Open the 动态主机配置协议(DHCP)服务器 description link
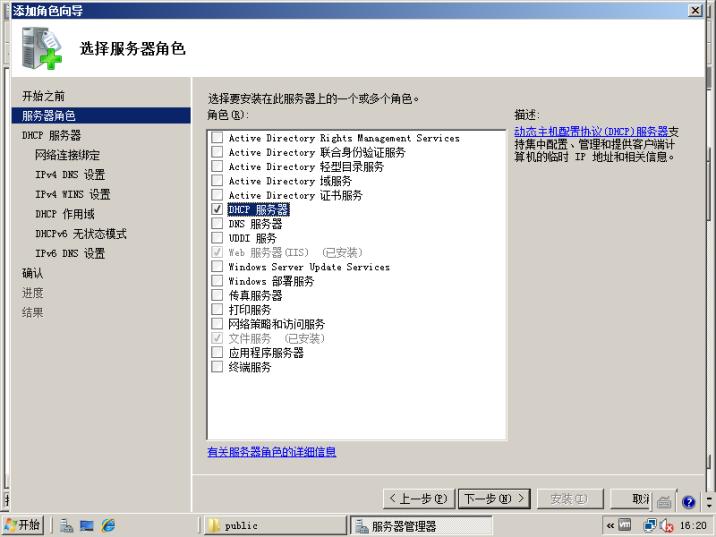The image size is (716, 537). pos(591,132)
